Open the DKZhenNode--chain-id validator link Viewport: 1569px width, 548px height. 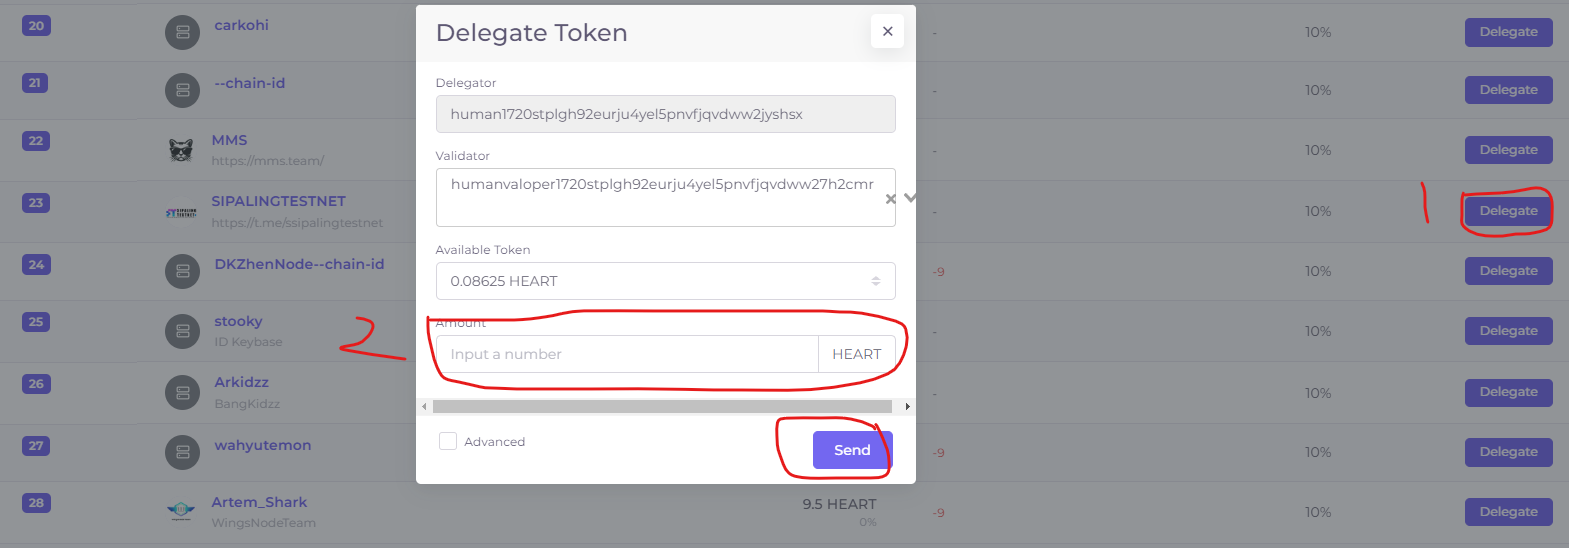tap(299, 264)
